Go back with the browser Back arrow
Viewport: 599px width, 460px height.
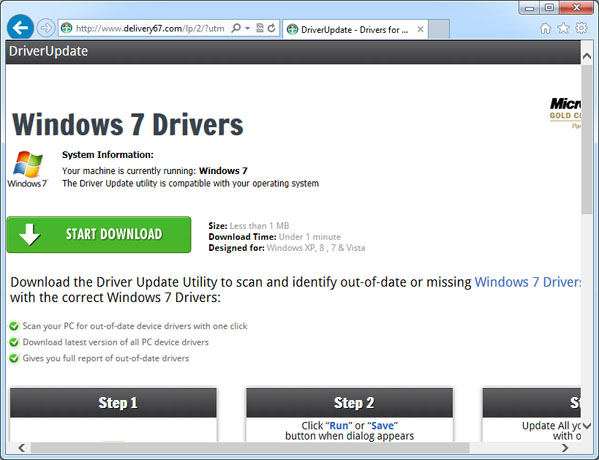[20, 28]
